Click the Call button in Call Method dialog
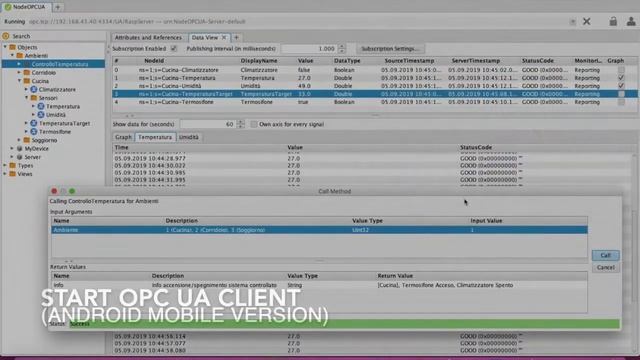This screenshot has width=640, height=360. (x=605, y=255)
